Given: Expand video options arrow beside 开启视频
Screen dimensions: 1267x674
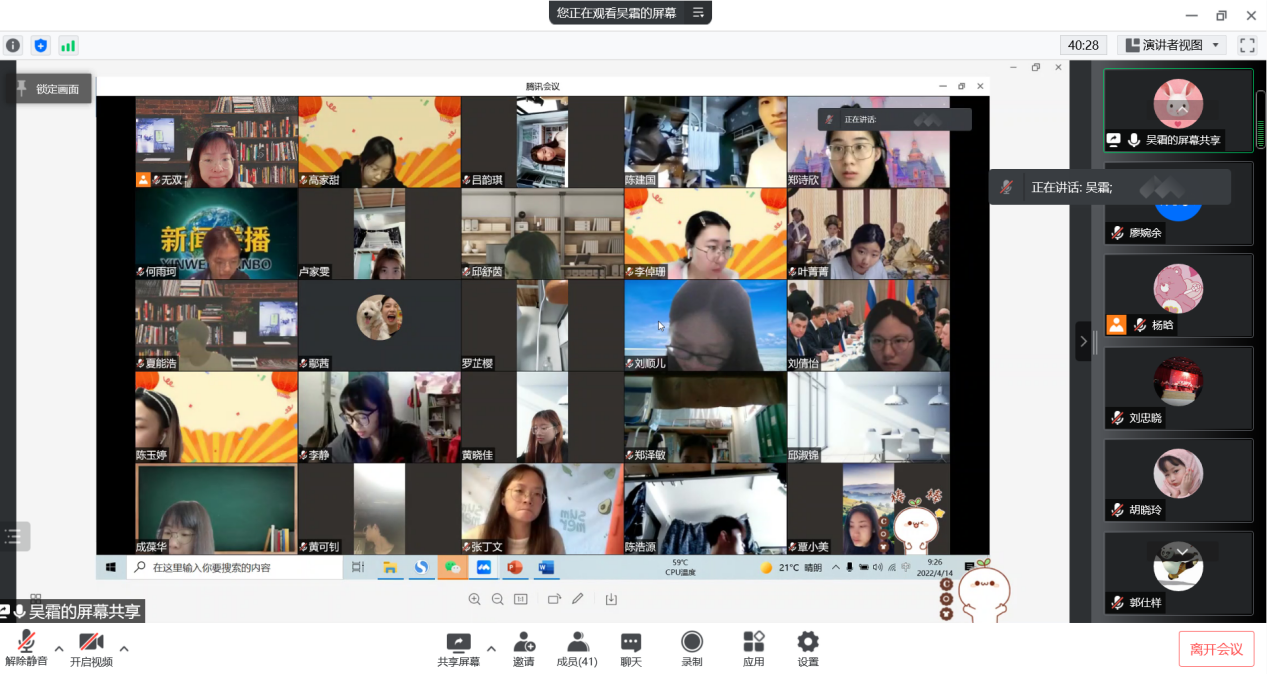Looking at the screenshot, I should pos(124,648).
